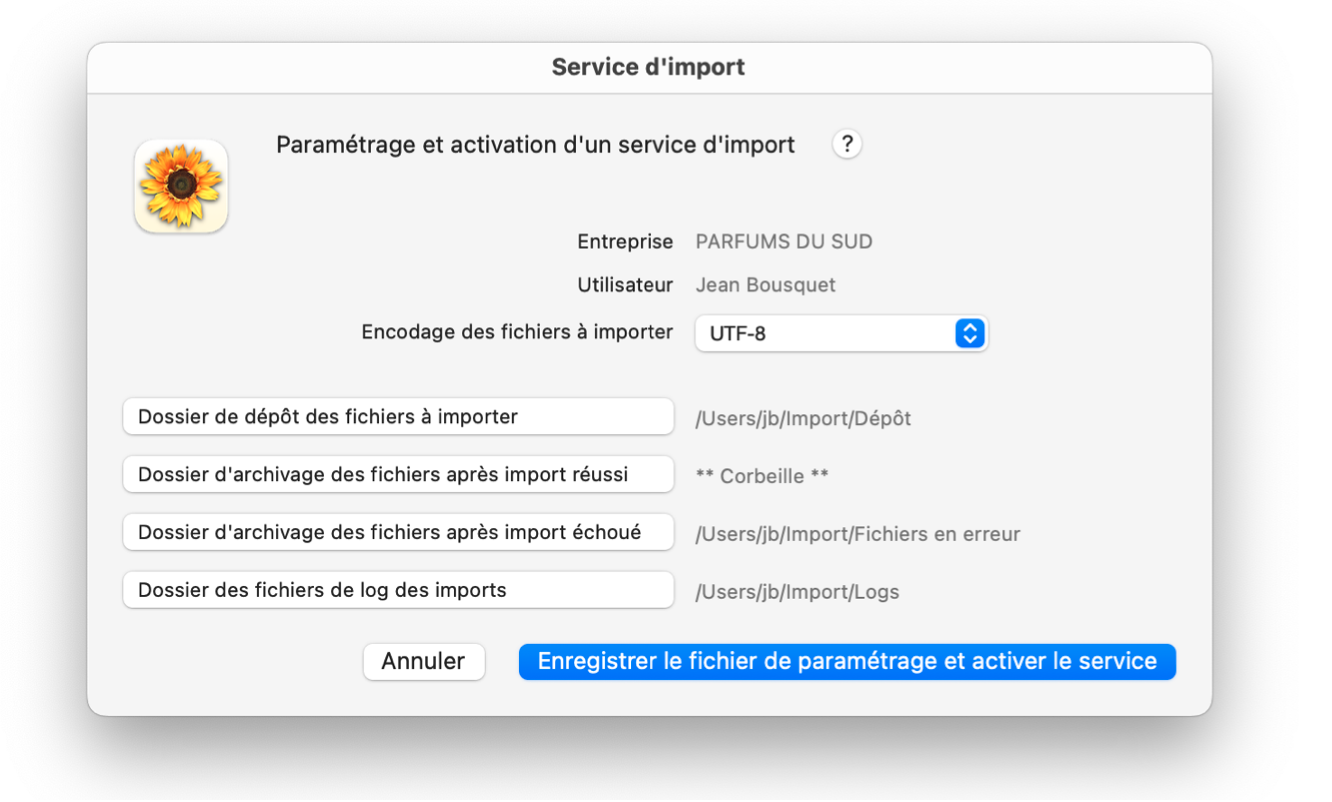Click the Annuler button
The width and height of the screenshot is (1332, 802).
click(424, 661)
